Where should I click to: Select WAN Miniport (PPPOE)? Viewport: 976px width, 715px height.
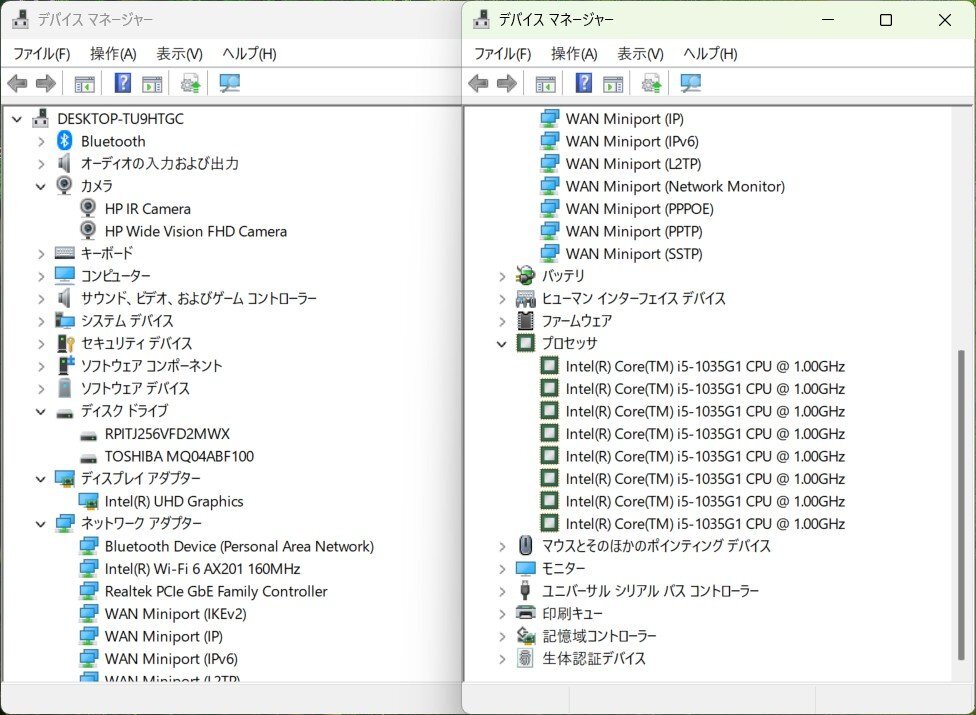(639, 208)
